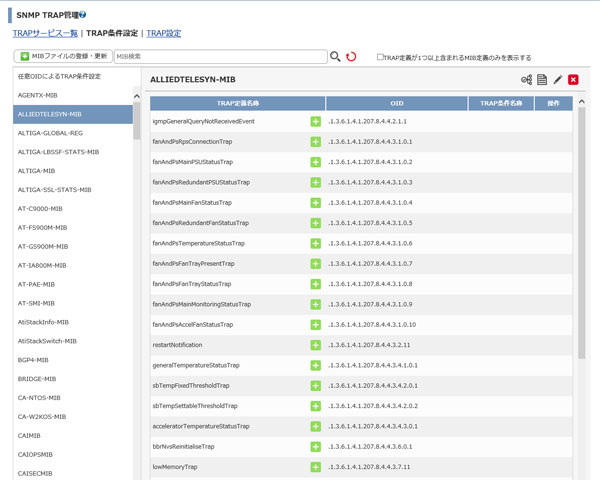
Task: Click OID .1.3.6.1.4.1.207.8.4.4.3.1.0.10
Action: (x=372, y=325)
